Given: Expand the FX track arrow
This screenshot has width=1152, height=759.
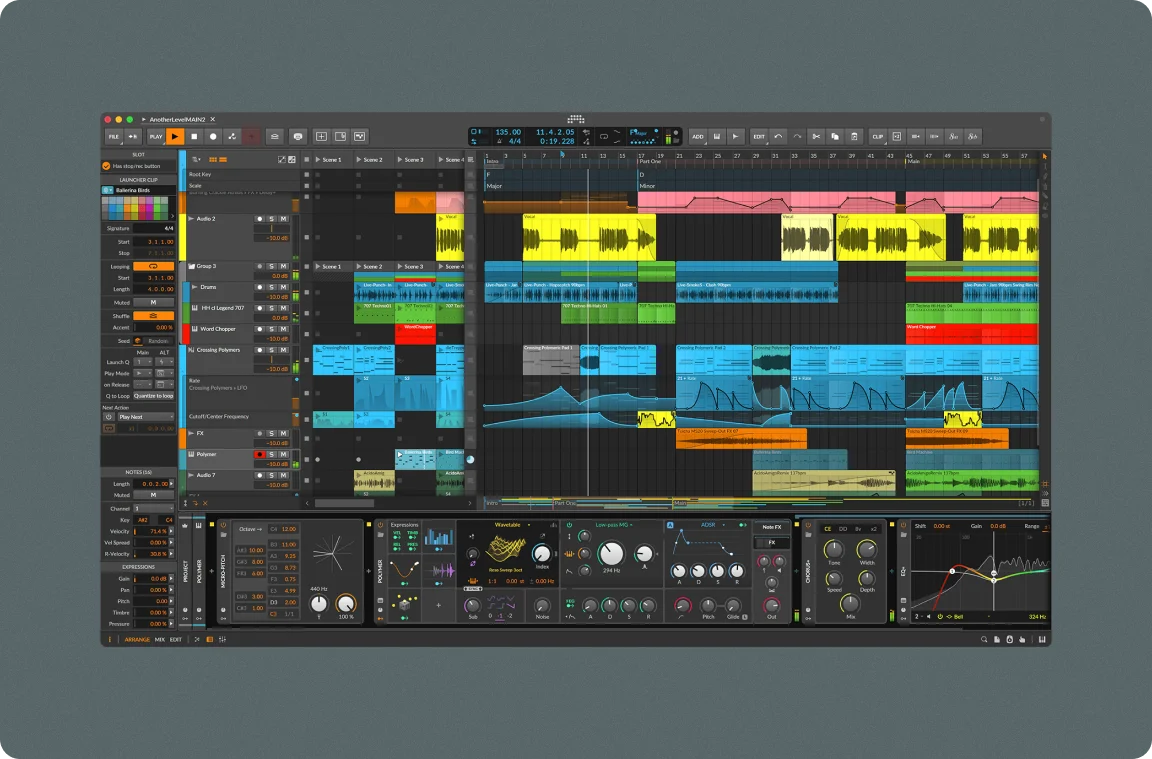Looking at the screenshot, I should [191, 434].
